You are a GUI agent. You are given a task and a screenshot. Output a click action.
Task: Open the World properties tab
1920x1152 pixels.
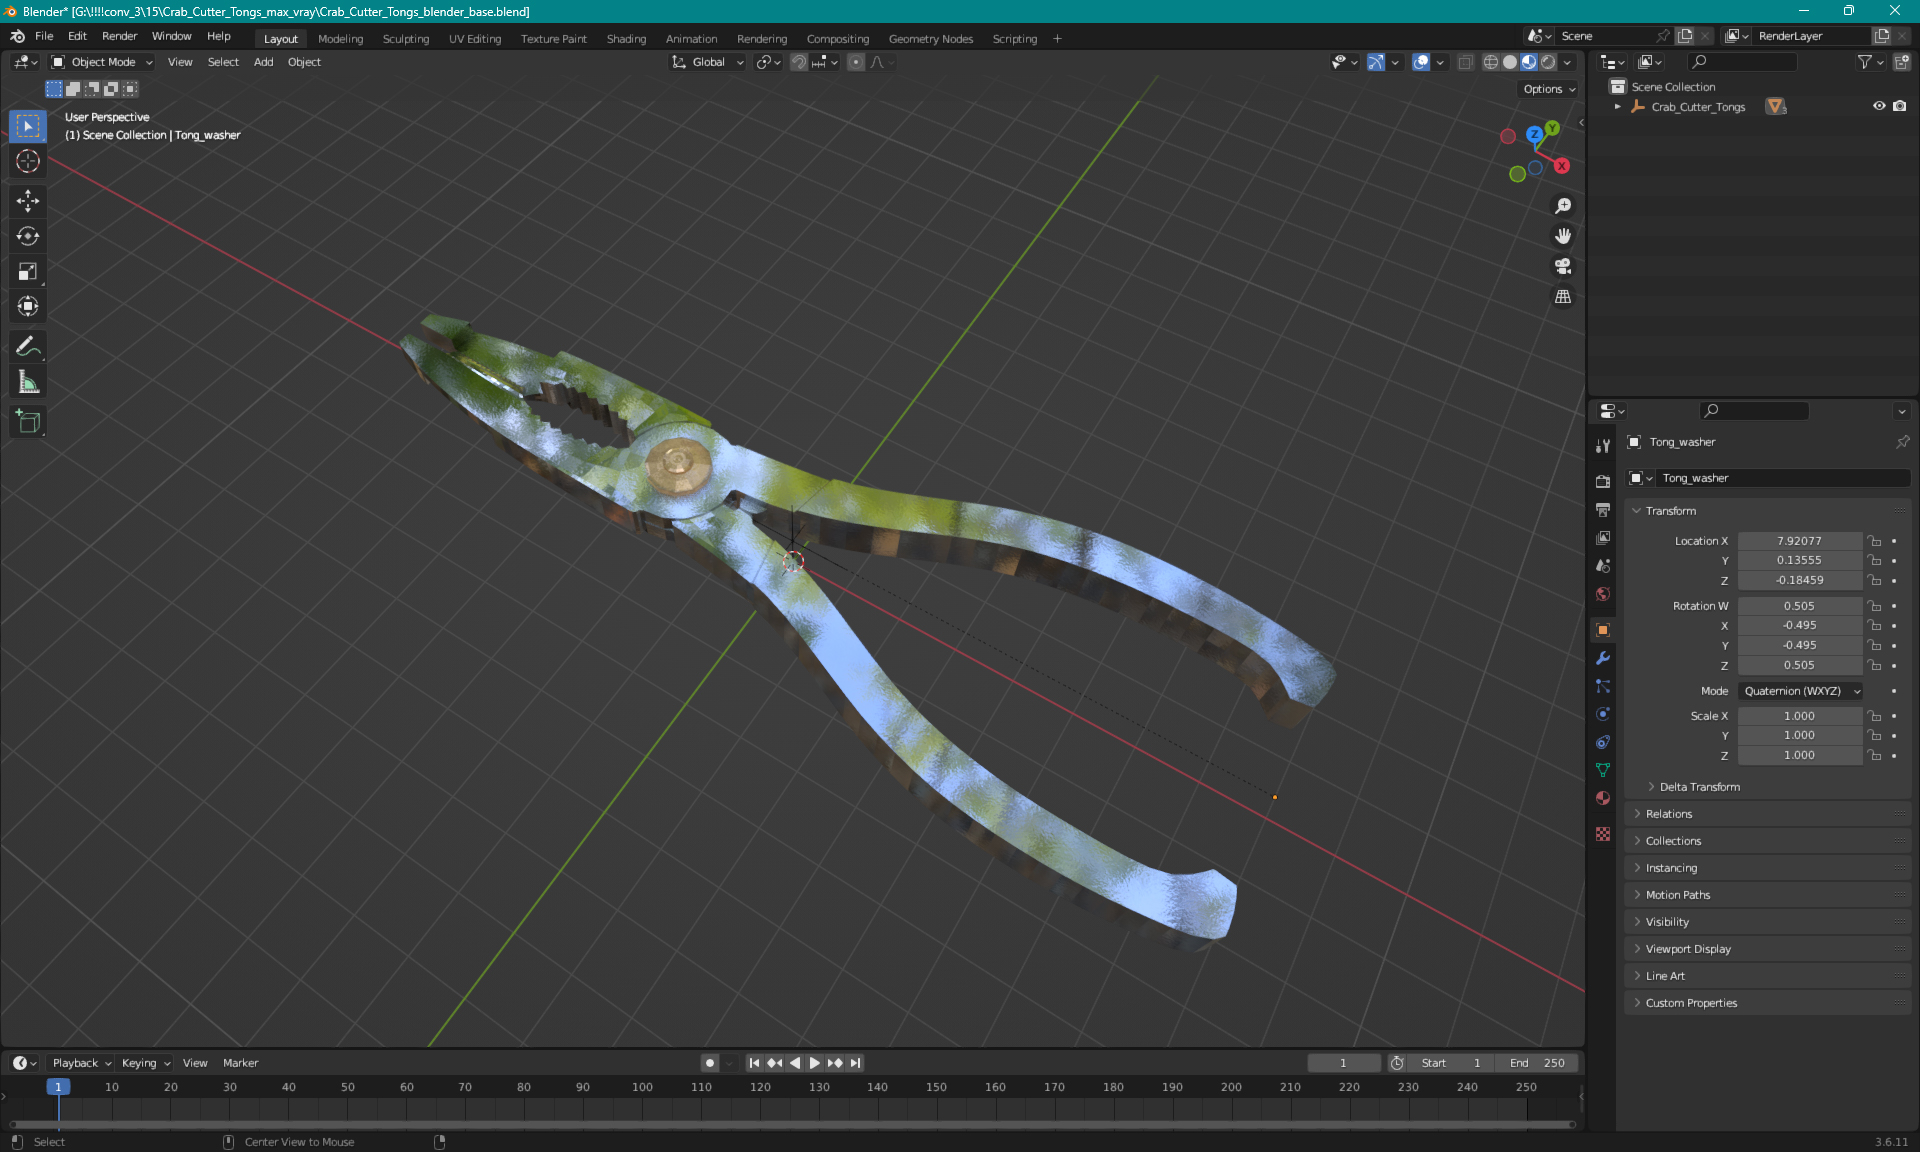1603,593
